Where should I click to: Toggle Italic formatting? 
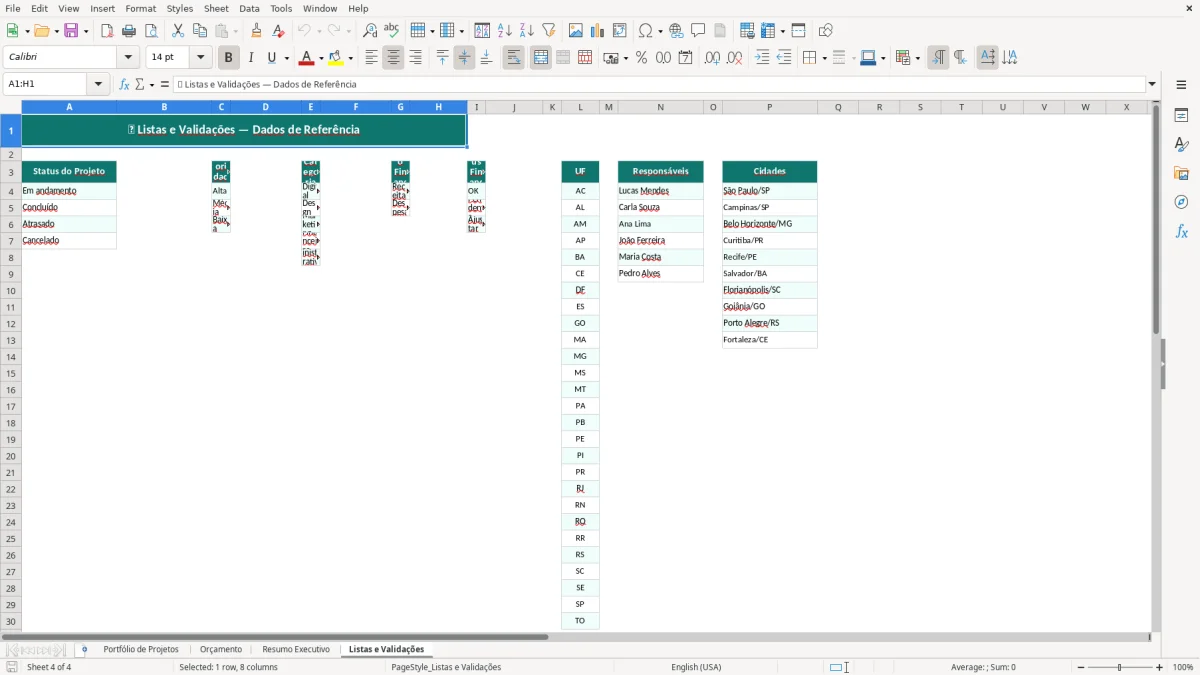(x=251, y=58)
